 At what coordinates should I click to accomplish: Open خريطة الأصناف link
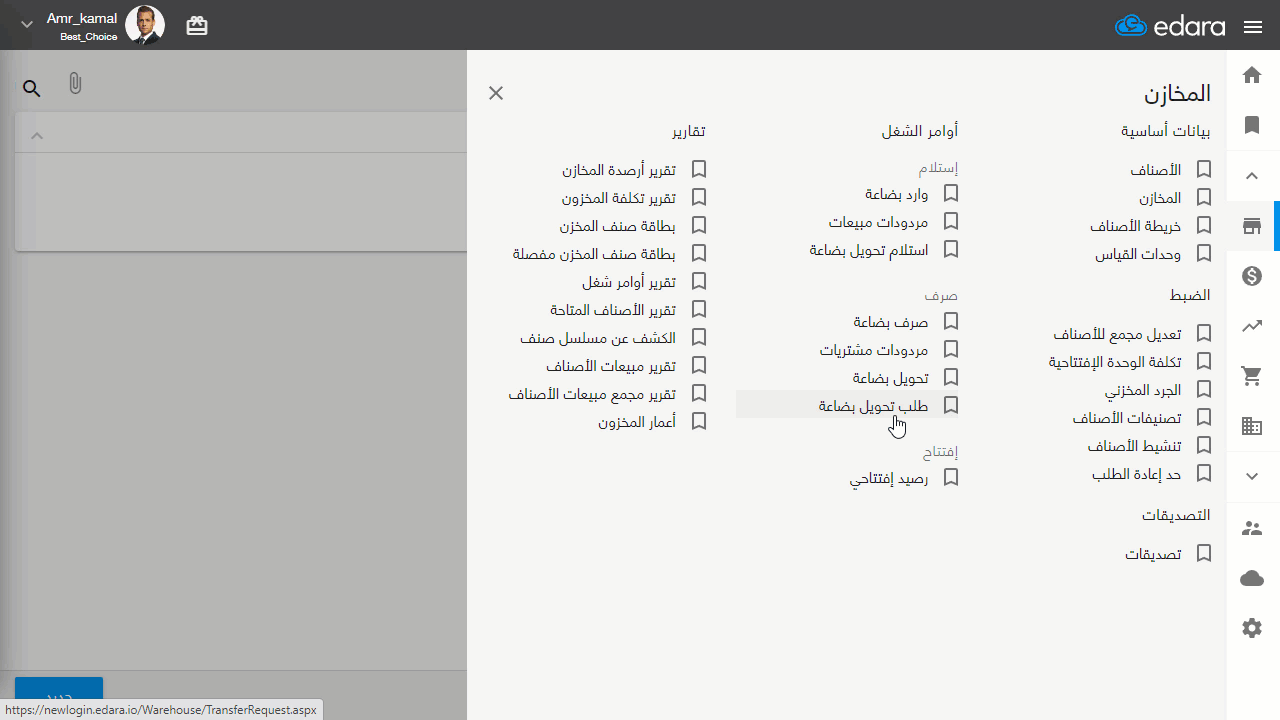click(1136, 226)
